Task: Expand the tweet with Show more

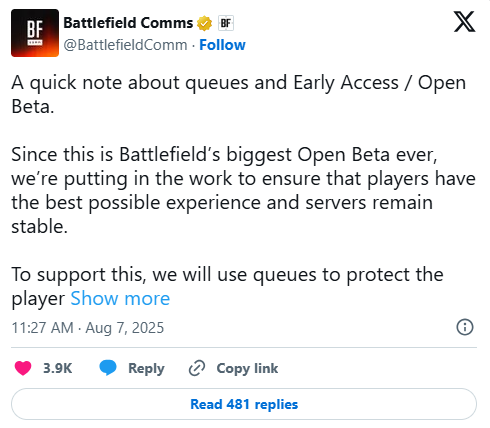Action: [120, 298]
